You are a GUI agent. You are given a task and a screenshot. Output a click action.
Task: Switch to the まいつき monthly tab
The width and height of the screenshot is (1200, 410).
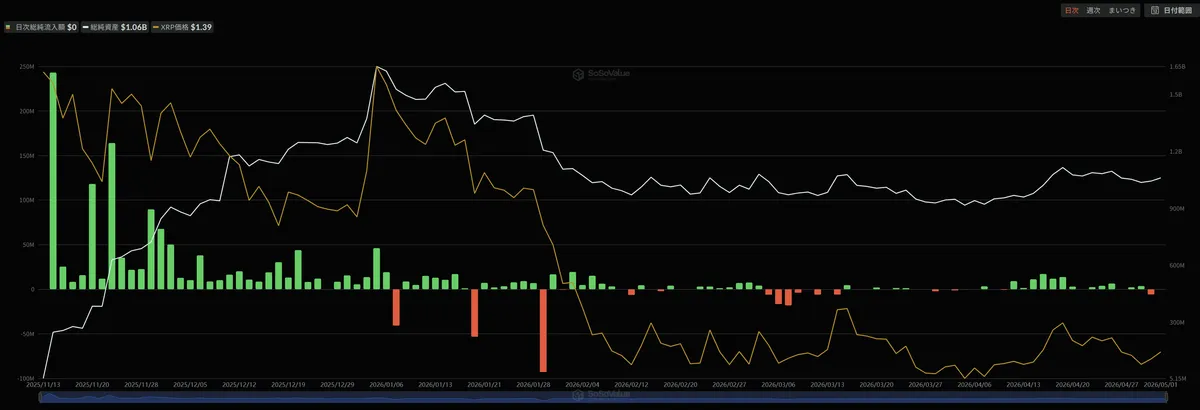1122,10
